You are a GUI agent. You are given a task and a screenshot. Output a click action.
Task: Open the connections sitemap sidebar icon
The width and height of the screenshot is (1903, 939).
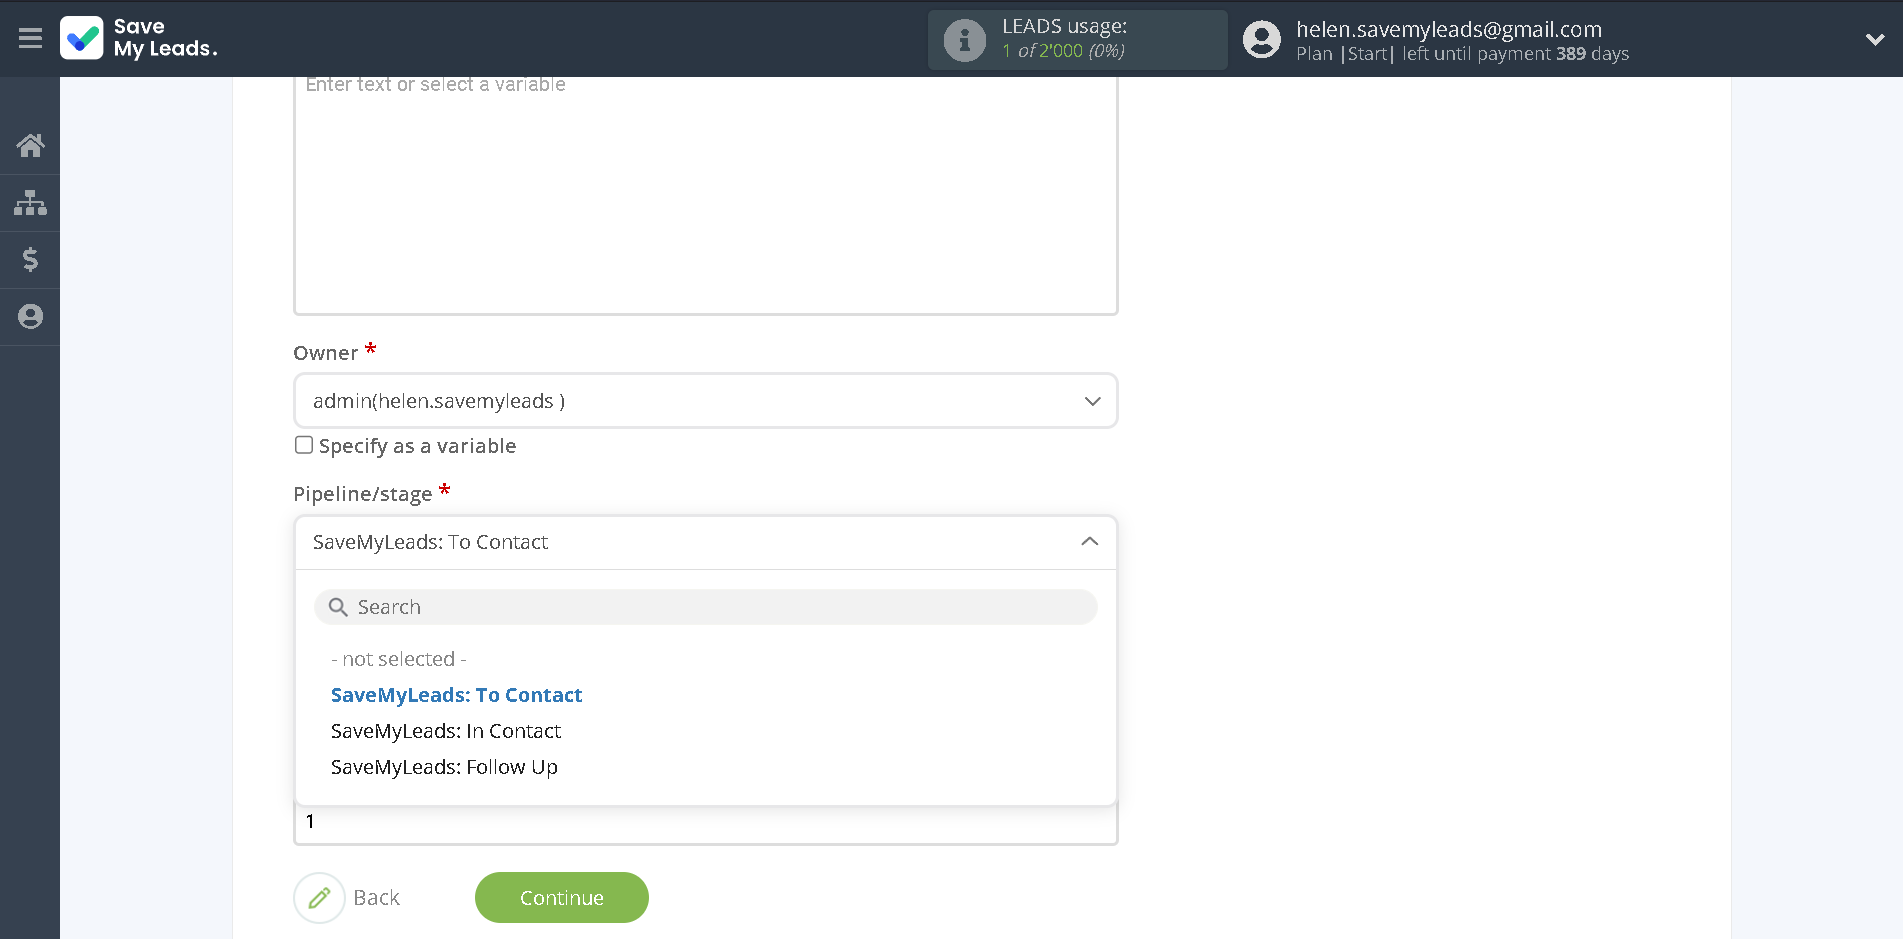coord(30,203)
